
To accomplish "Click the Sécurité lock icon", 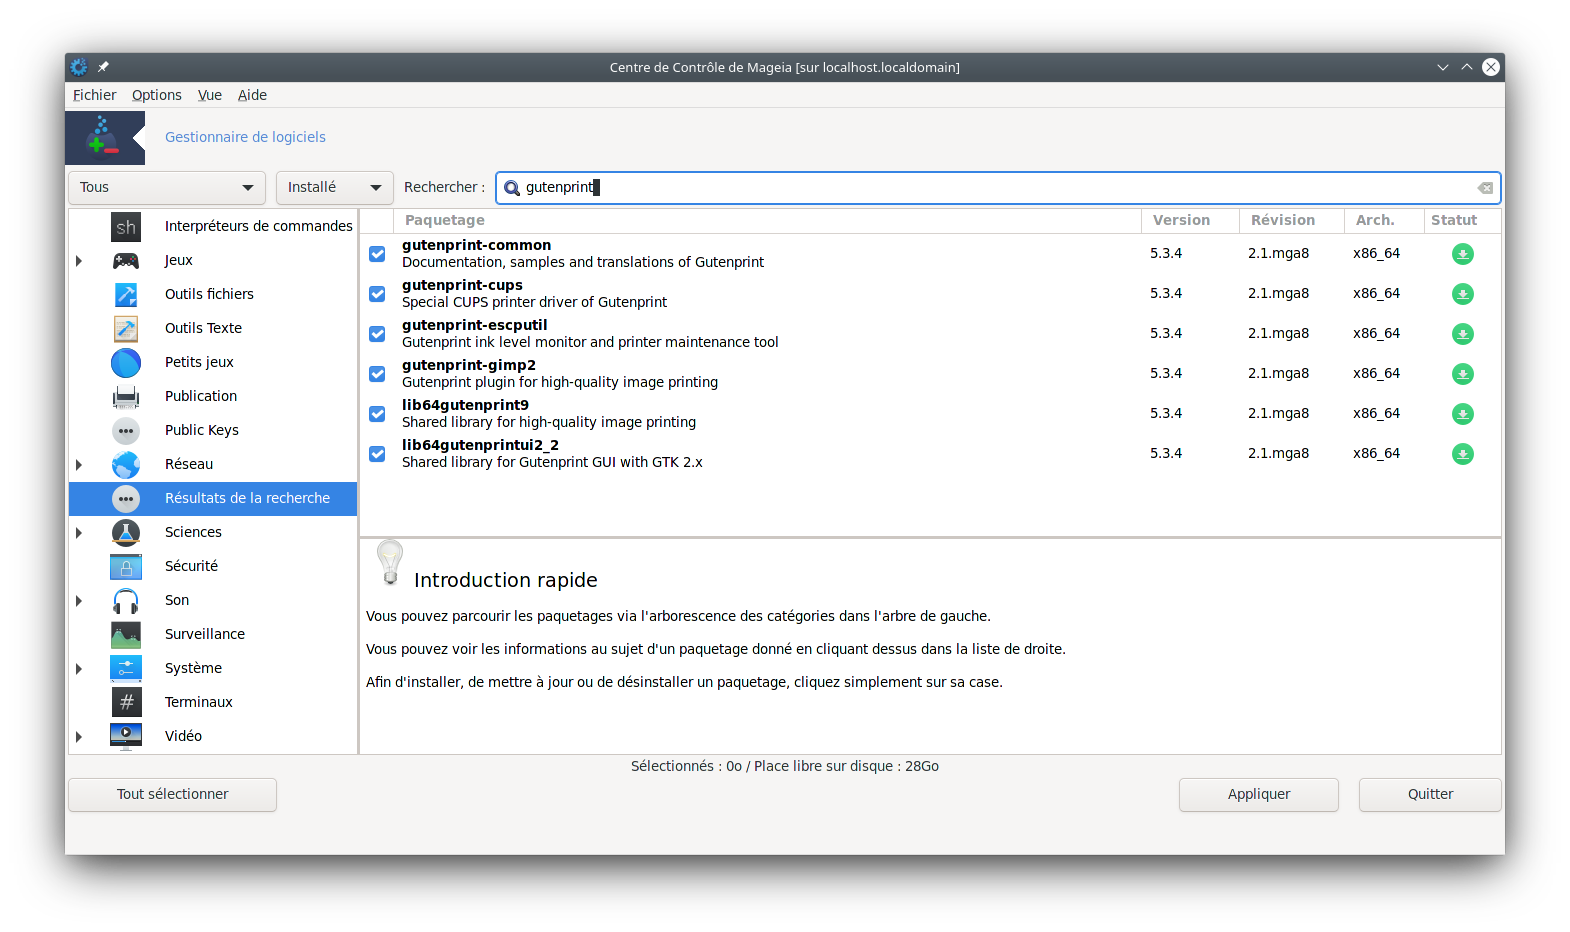I will [x=126, y=567].
